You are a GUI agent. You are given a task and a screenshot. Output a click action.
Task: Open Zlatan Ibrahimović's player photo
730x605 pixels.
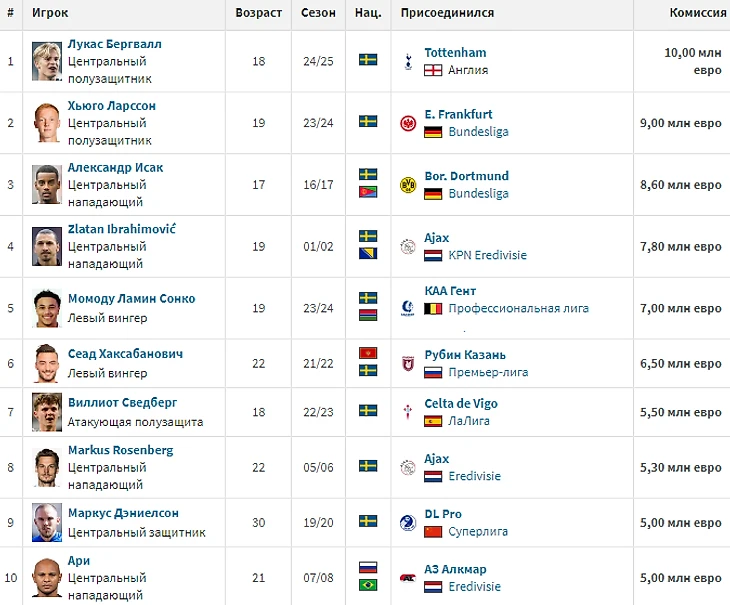[x=46, y=247]
